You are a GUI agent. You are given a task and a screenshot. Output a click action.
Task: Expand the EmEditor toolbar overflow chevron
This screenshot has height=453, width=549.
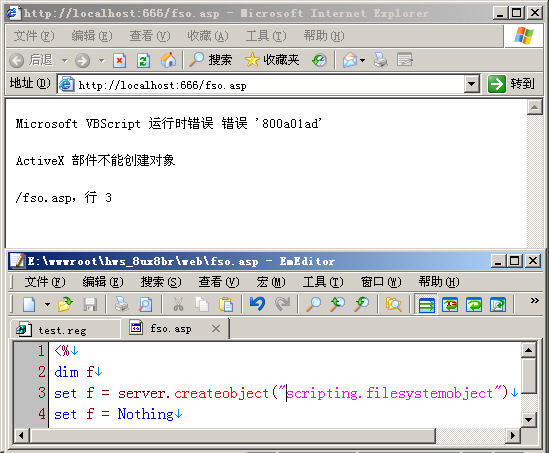534,300
